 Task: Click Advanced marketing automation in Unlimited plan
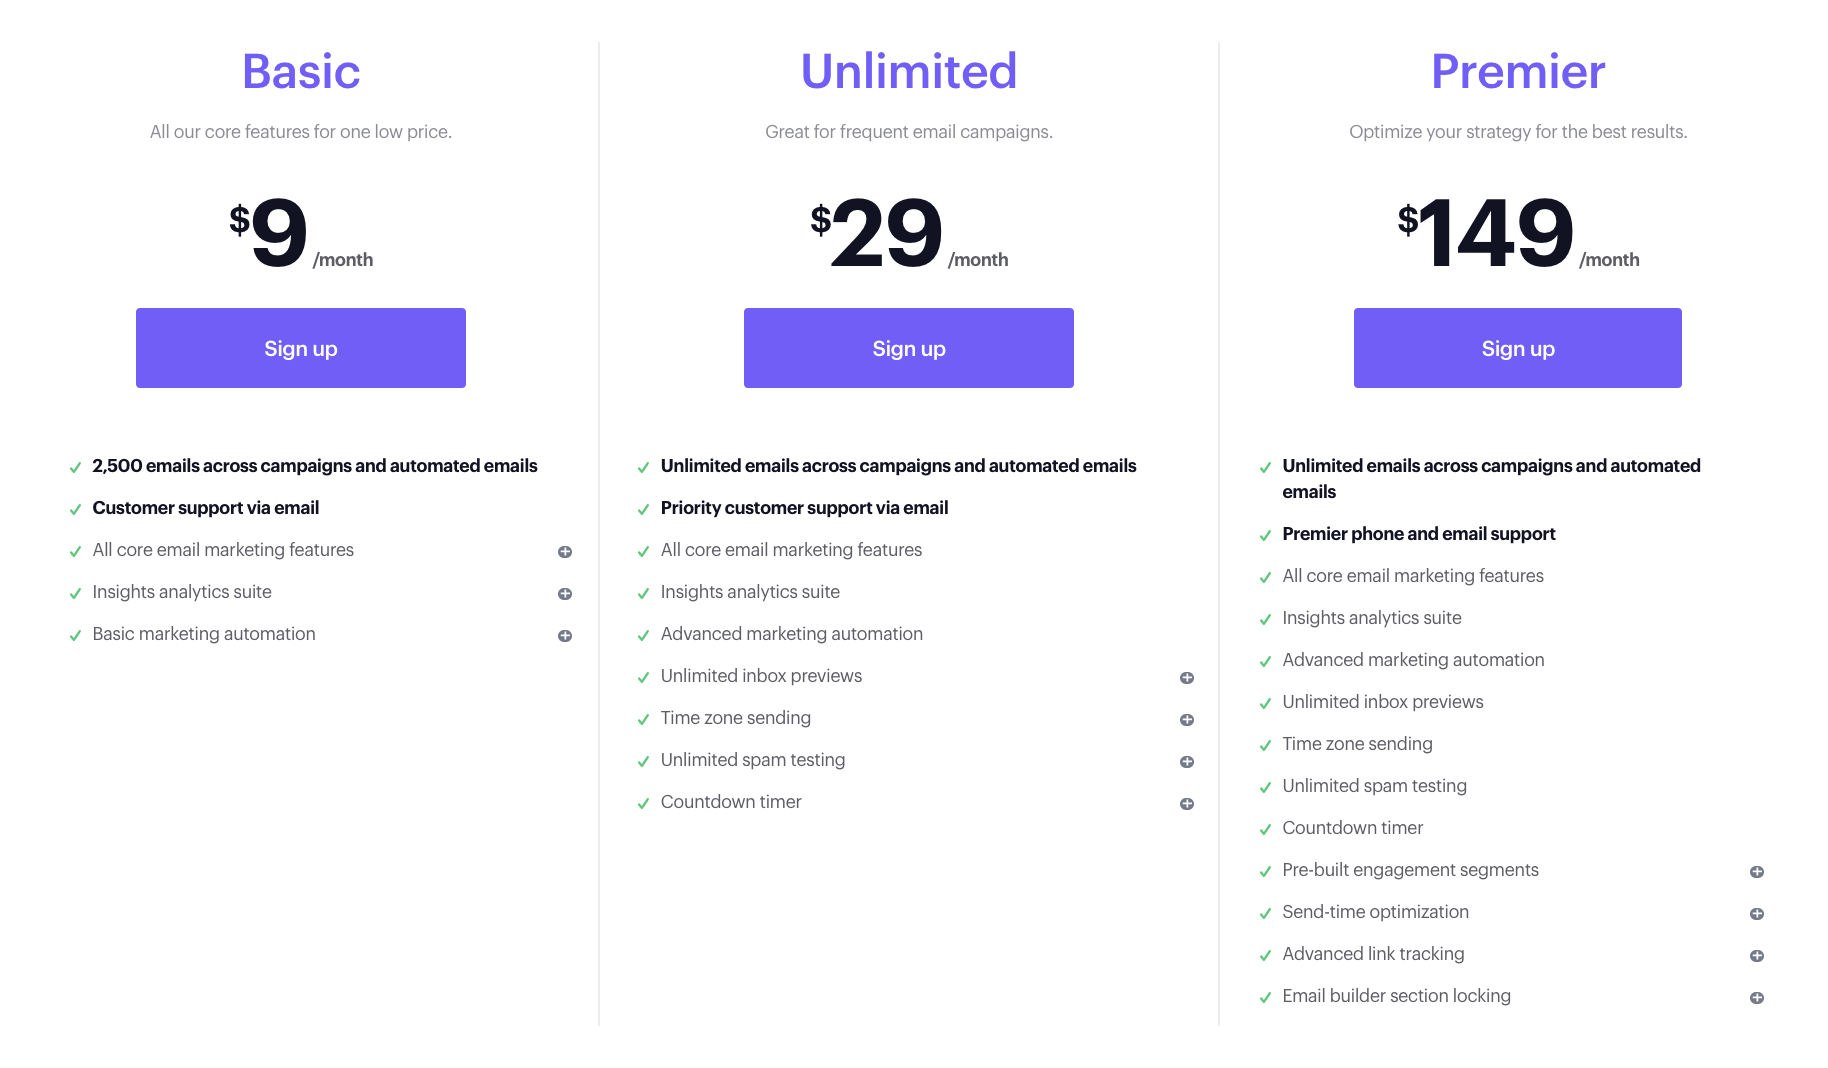coord(792,634)
